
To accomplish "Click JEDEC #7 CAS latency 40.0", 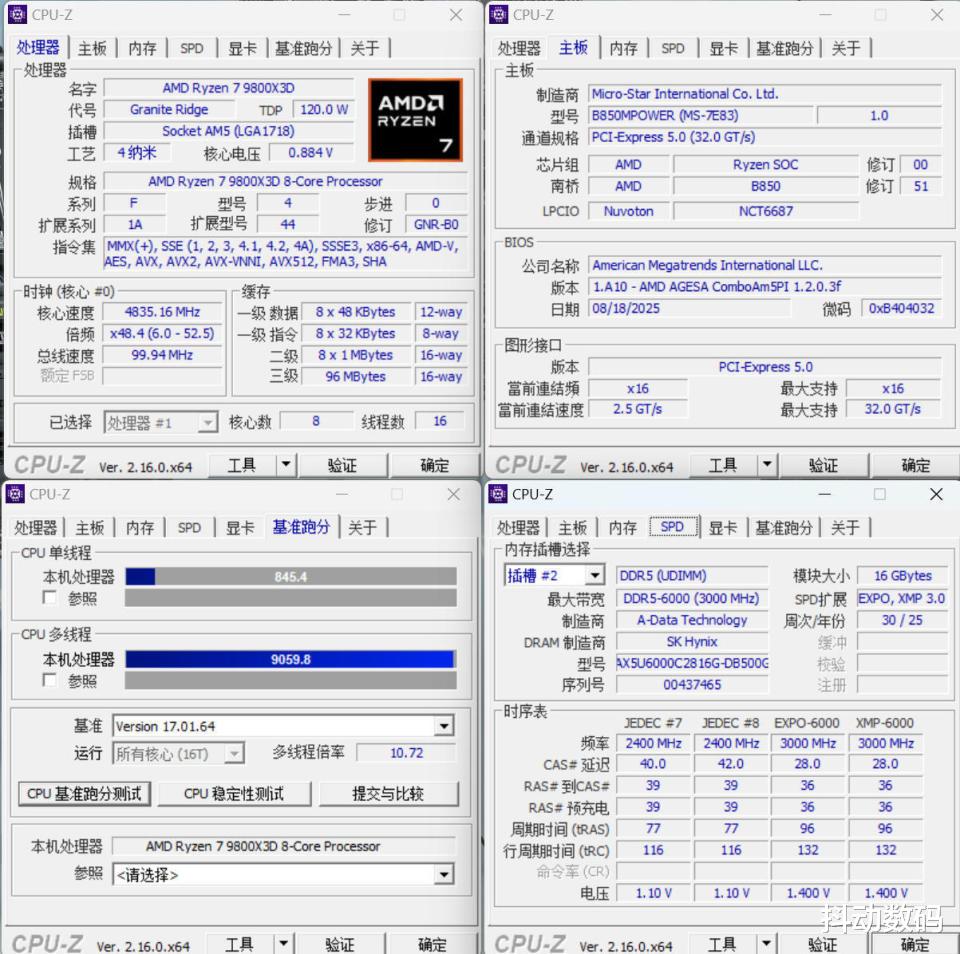I will coord(653,764).
